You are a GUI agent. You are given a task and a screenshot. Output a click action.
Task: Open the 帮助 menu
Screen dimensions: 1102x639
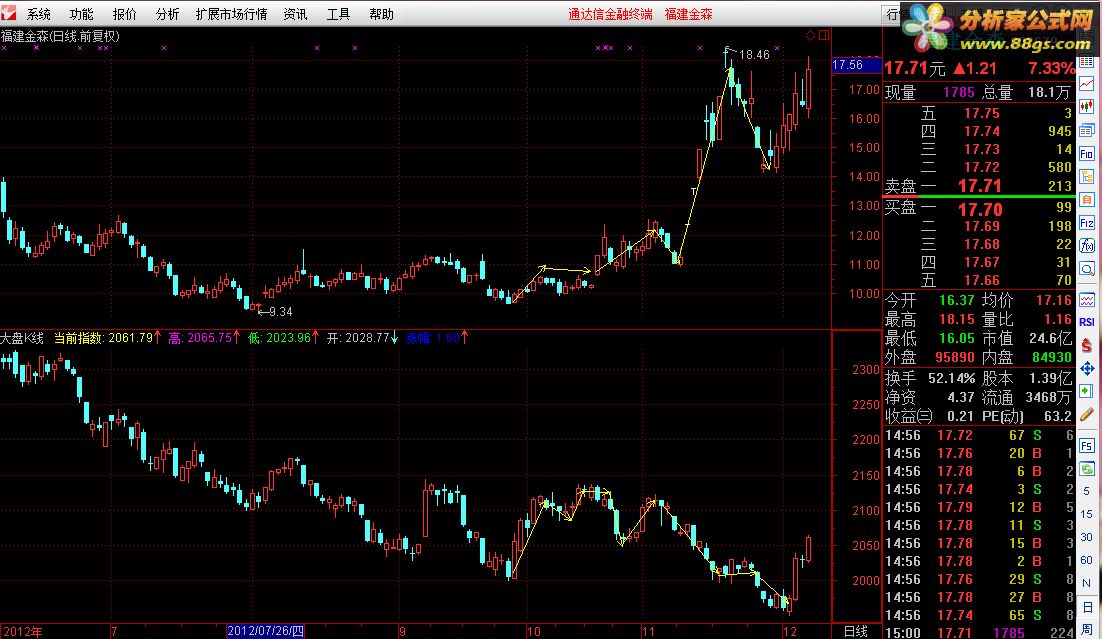click(x=382, y=14)
